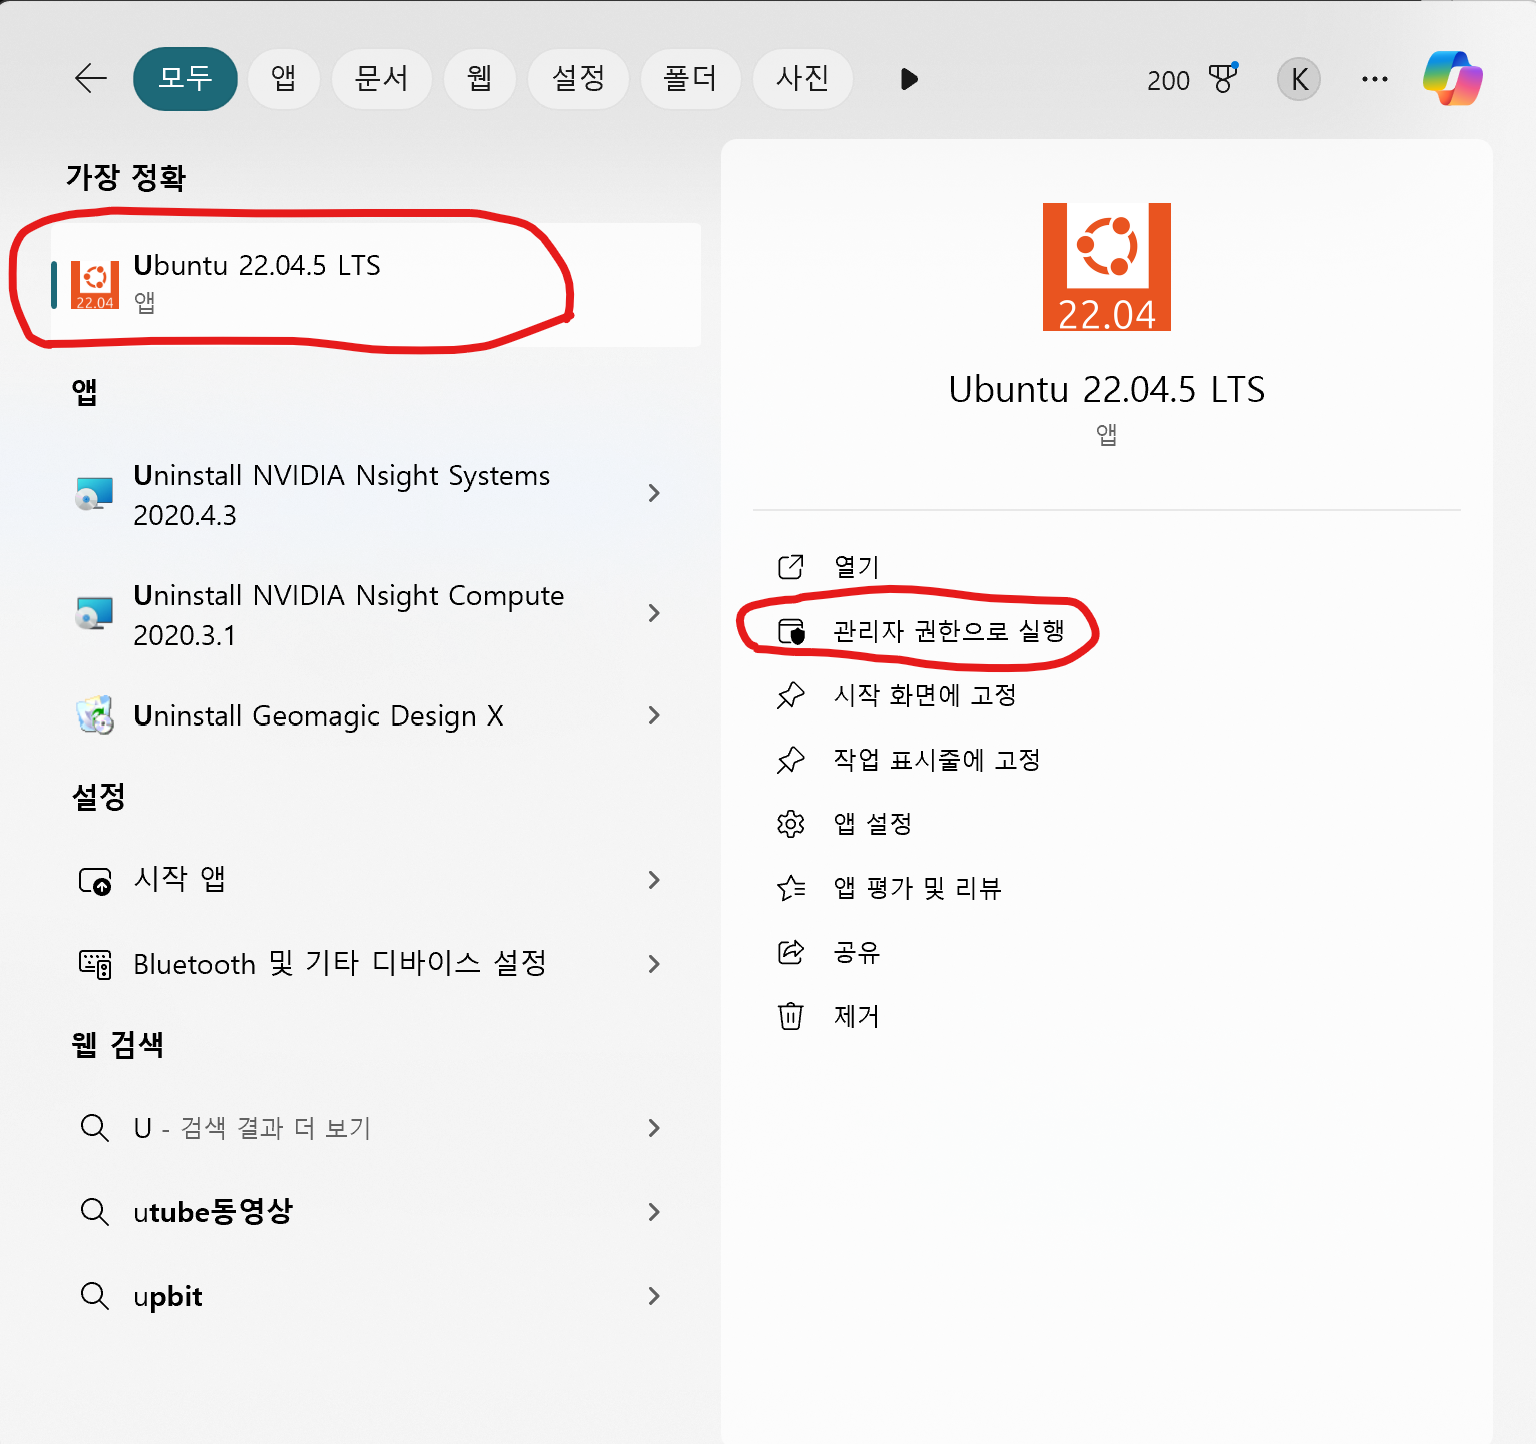Switch to the 폴더 filter tab
1536x1444 pixels.
pos(690,78)
